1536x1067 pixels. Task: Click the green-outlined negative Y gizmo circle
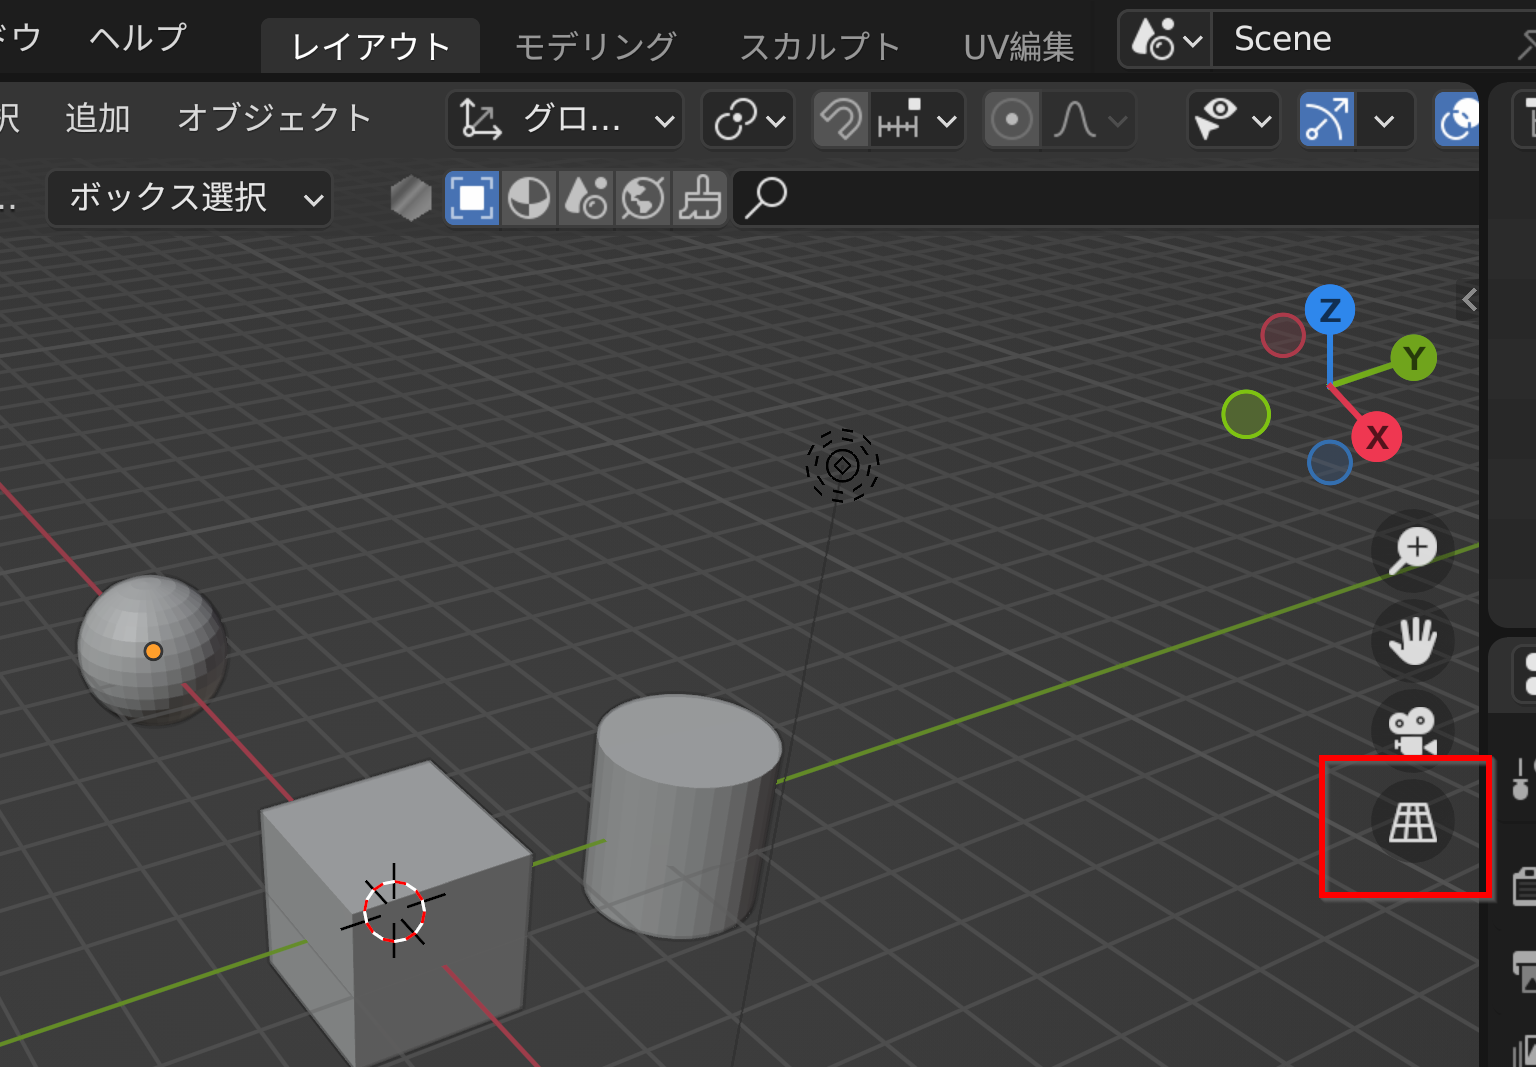[x=1246, y=414]
